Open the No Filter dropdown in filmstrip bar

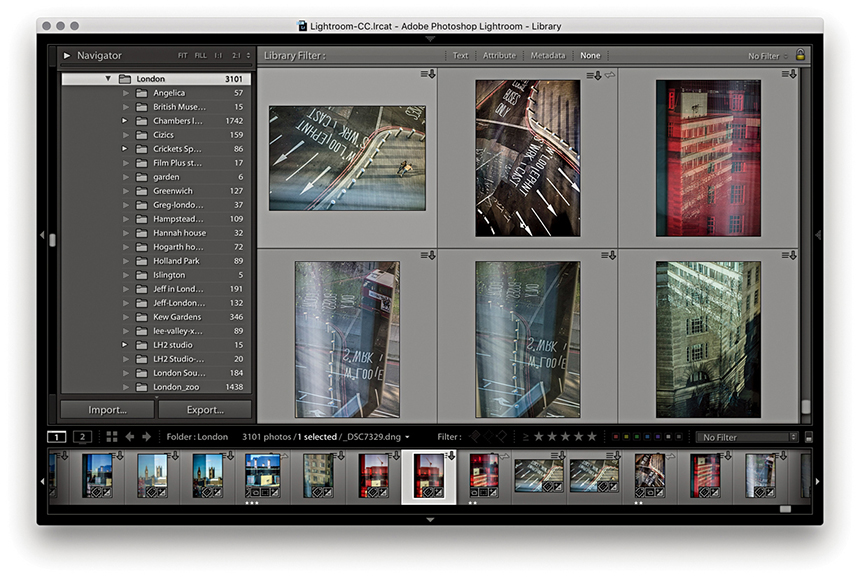point(749,437)
